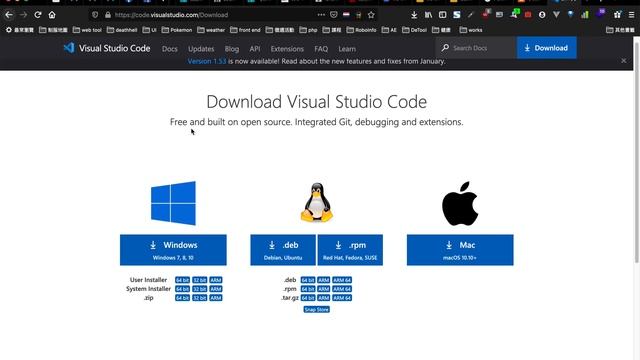This screenshot has height=360, width=640.
Task: Open the Learn navigation item
Action: [347, 49]
